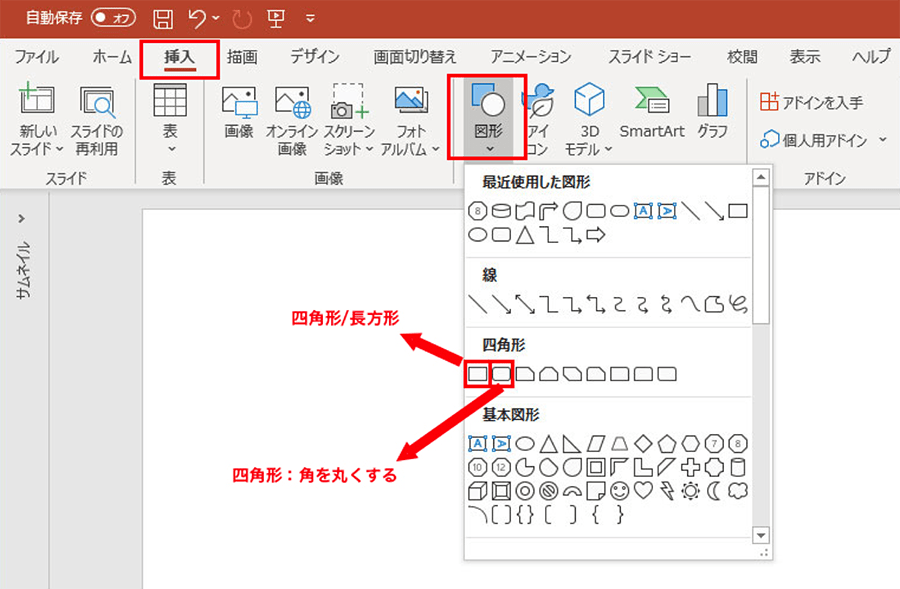Screen dimensions: 900x589
Task: Switch to the ホーム tab
Action: pyautogui.click(x=111, y=57)
